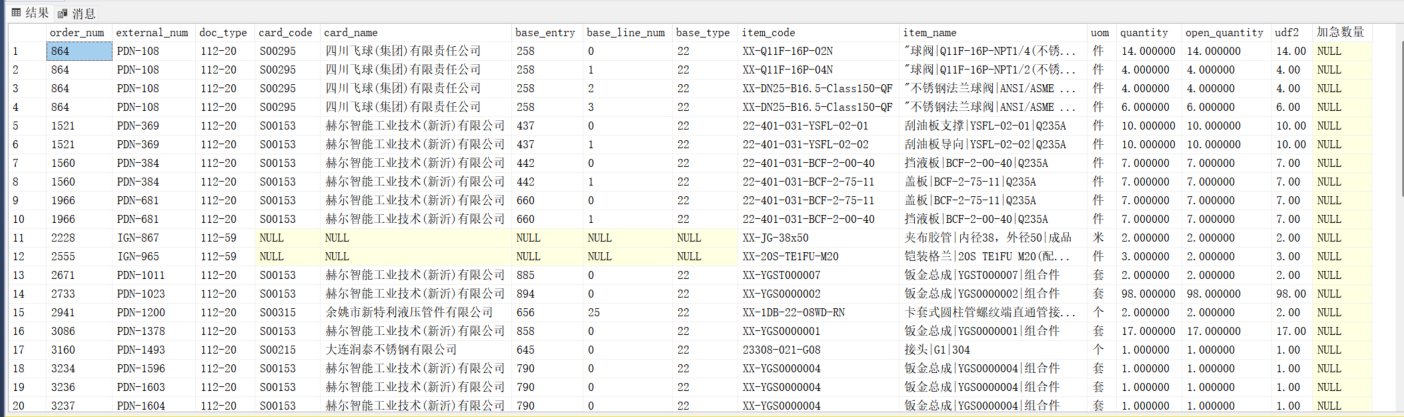Select the card_name column header
The height and width of the screenshot is (417, 1404).
pos(416,32)
